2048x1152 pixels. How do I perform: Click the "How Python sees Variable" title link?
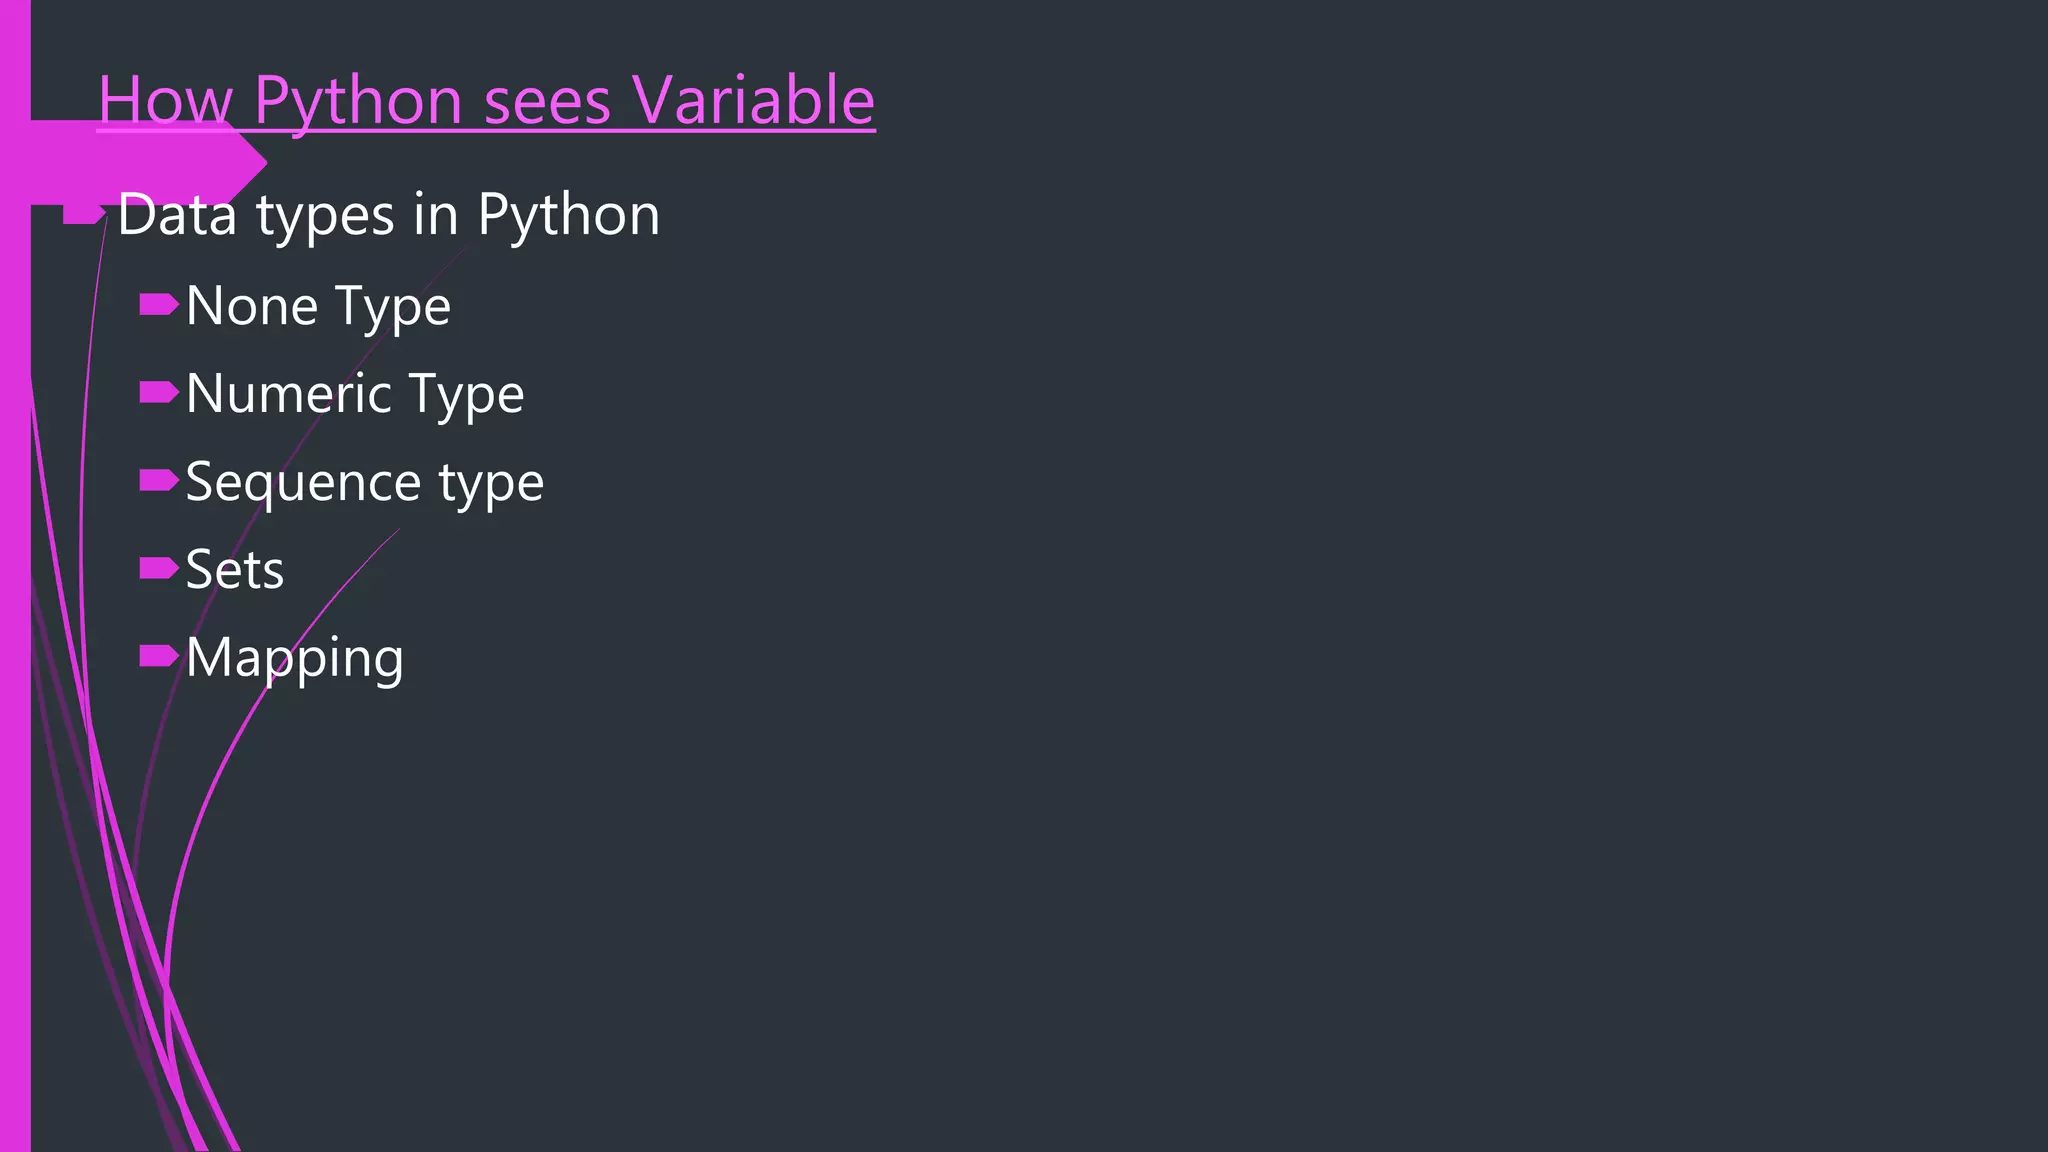pos(486,101)
